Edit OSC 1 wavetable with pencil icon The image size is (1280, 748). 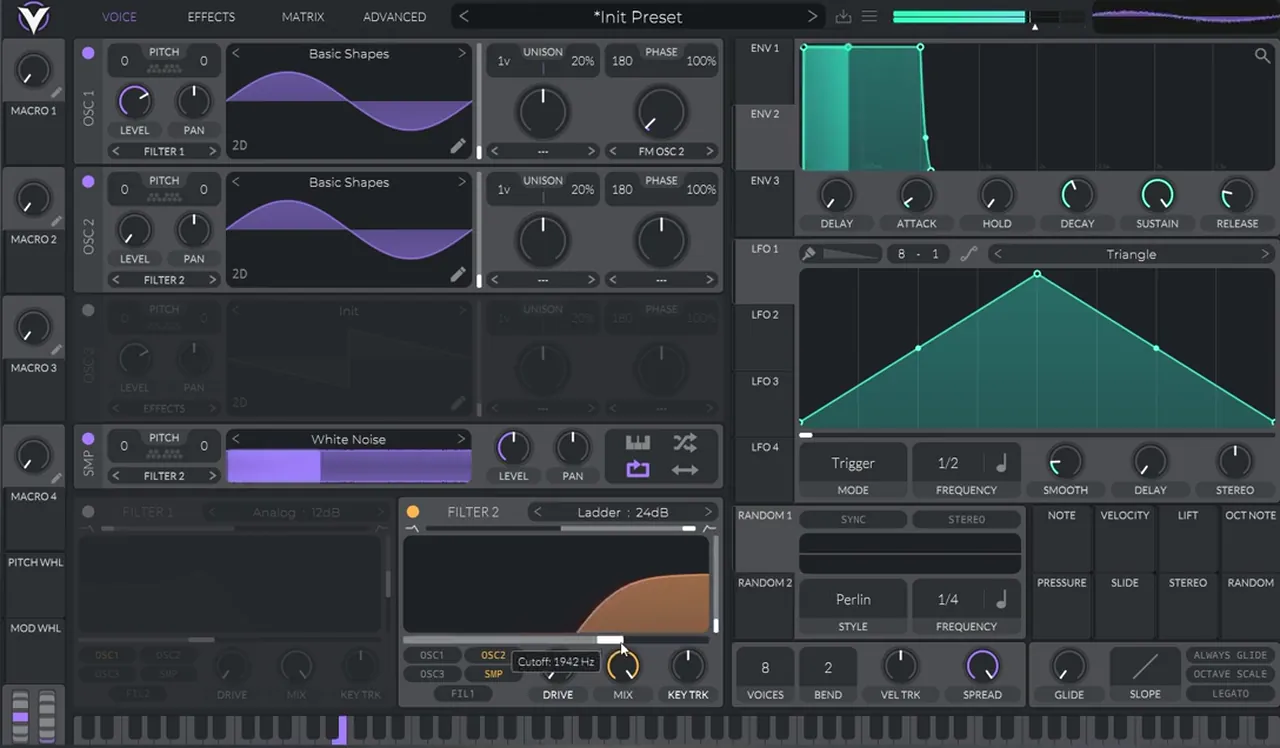click(458, 146)
